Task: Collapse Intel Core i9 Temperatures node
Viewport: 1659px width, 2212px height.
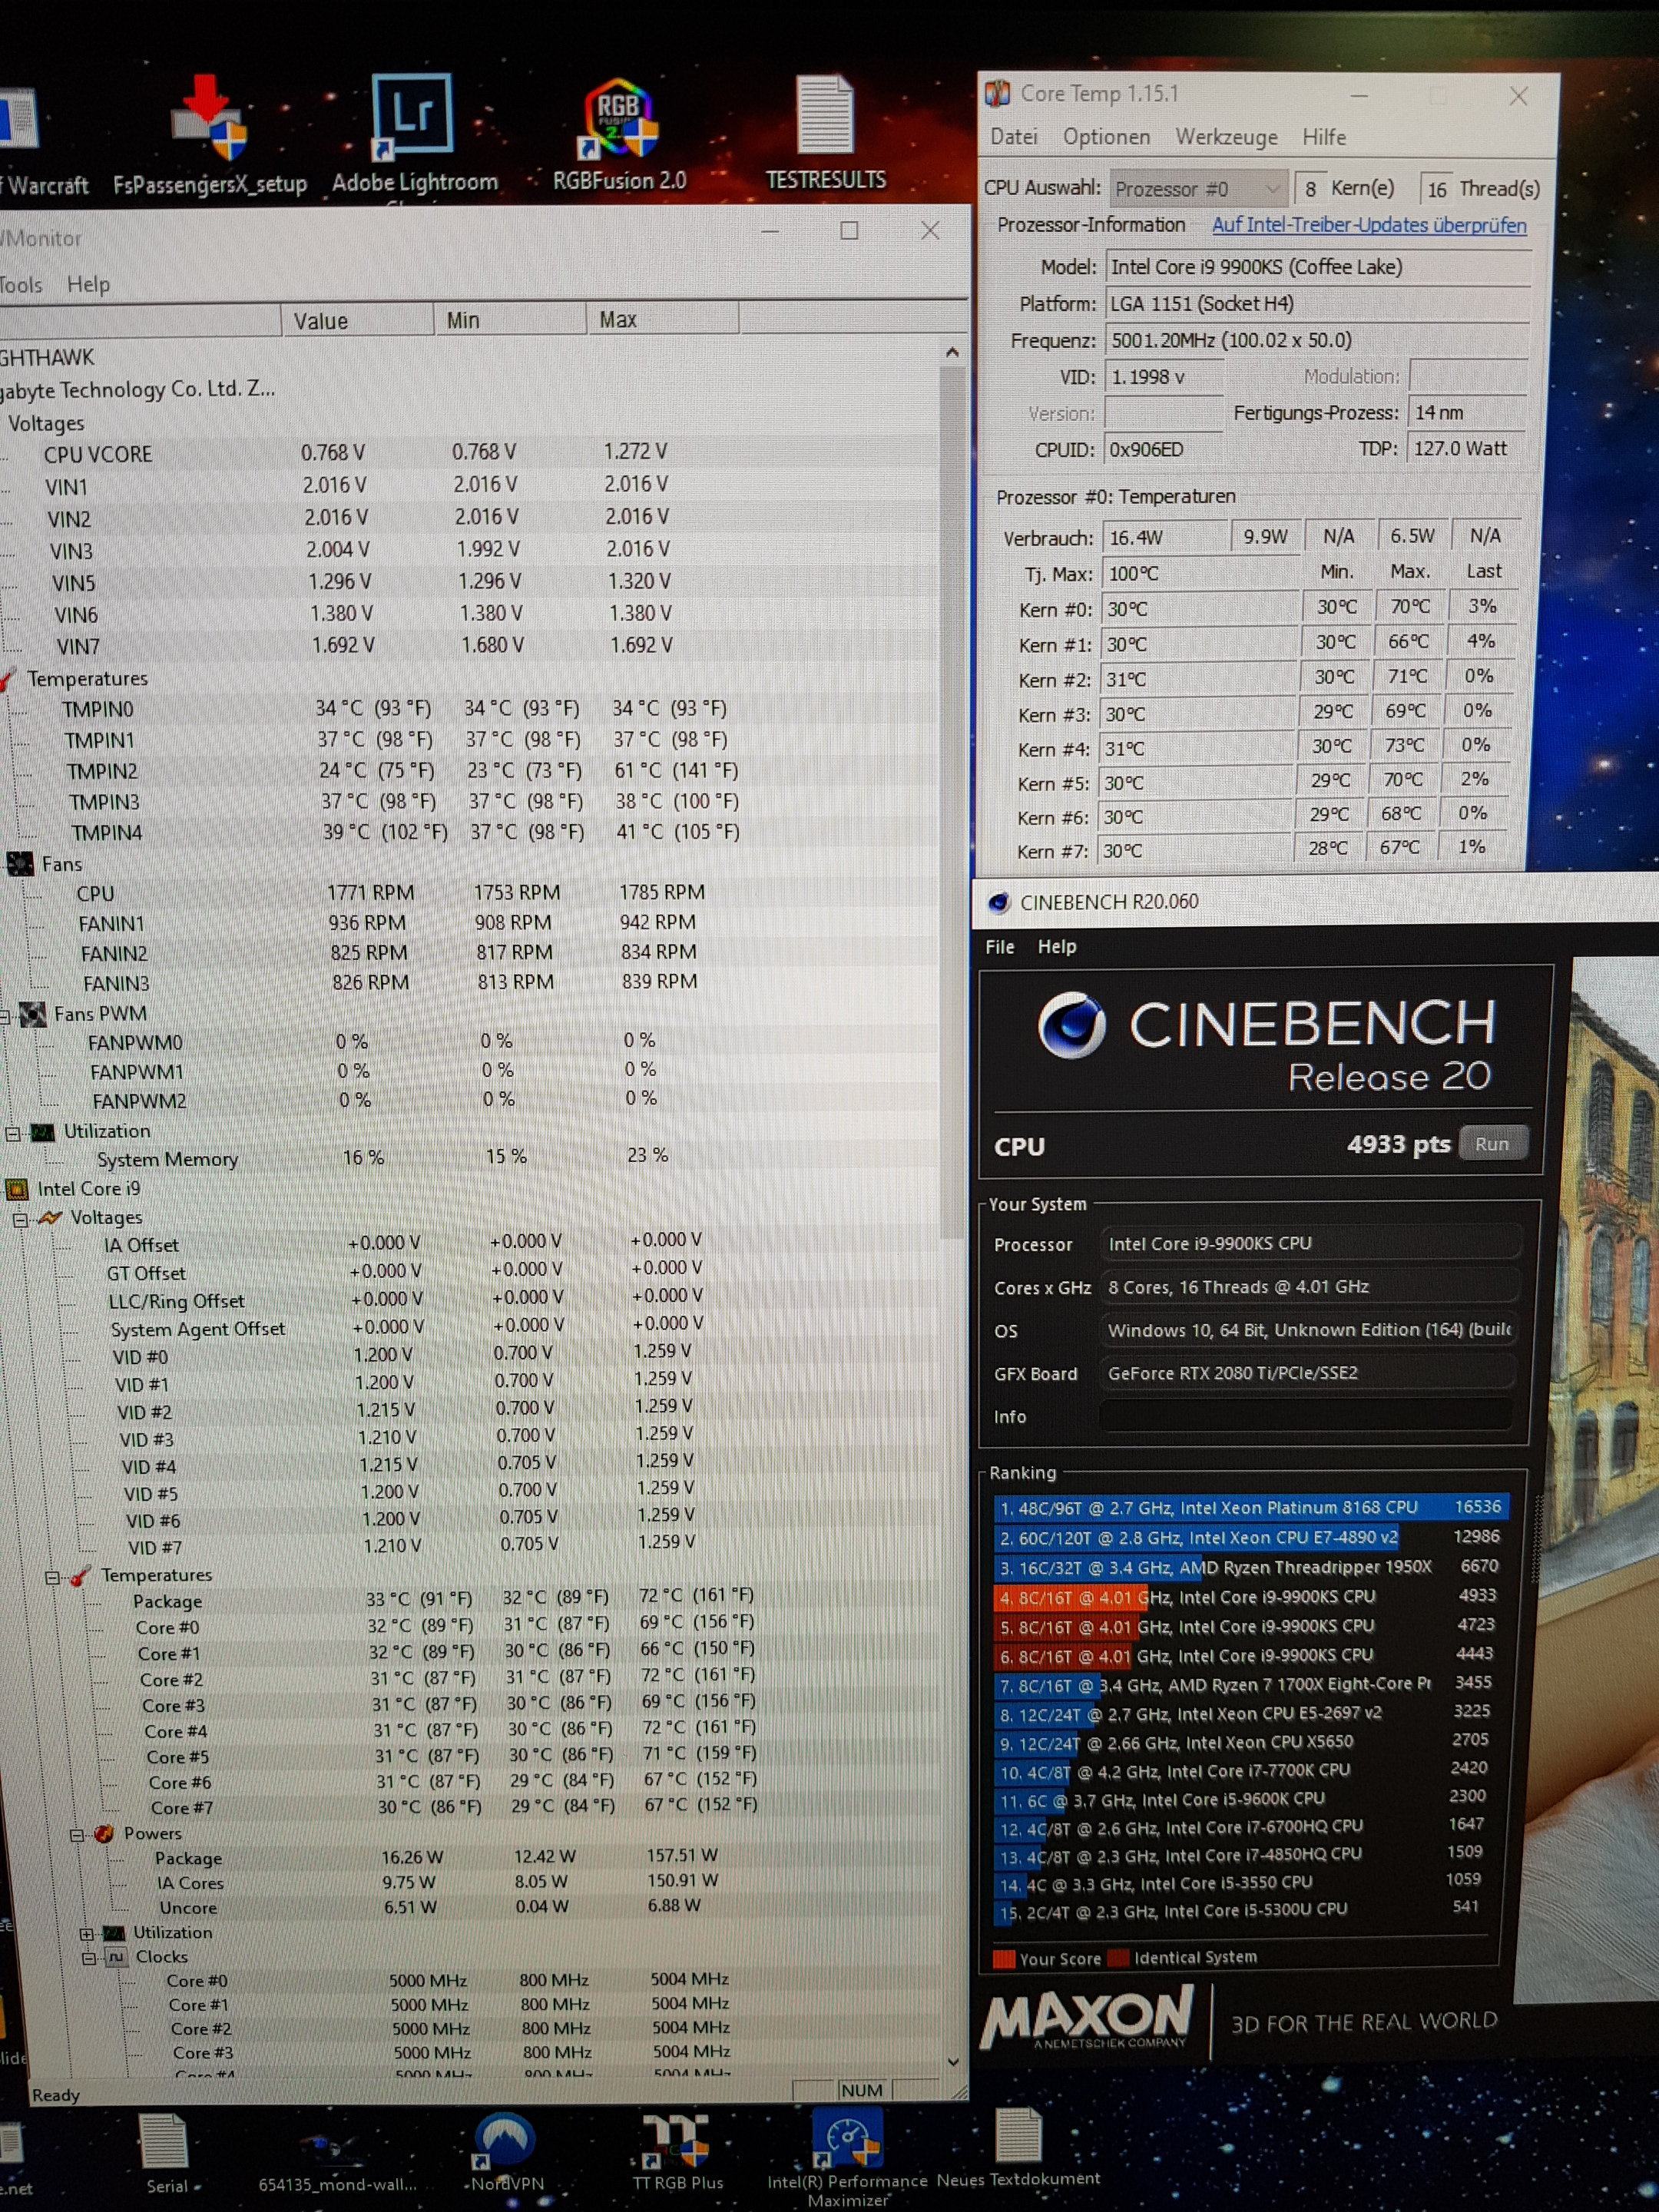Action: pos(52,1577)
